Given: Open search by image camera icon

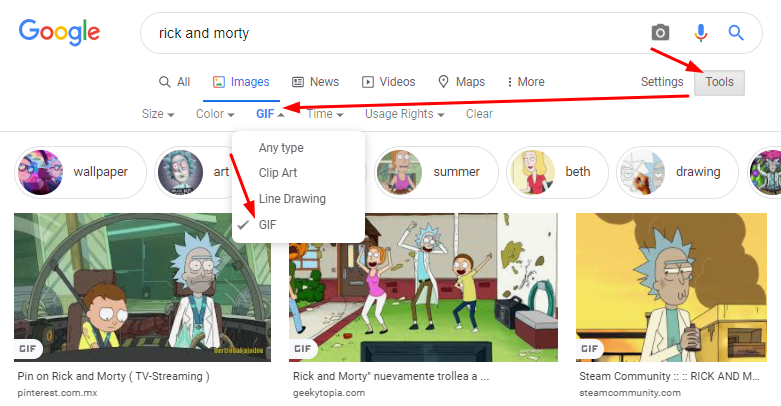Looking at the screenshot, I should coord(660,33).
